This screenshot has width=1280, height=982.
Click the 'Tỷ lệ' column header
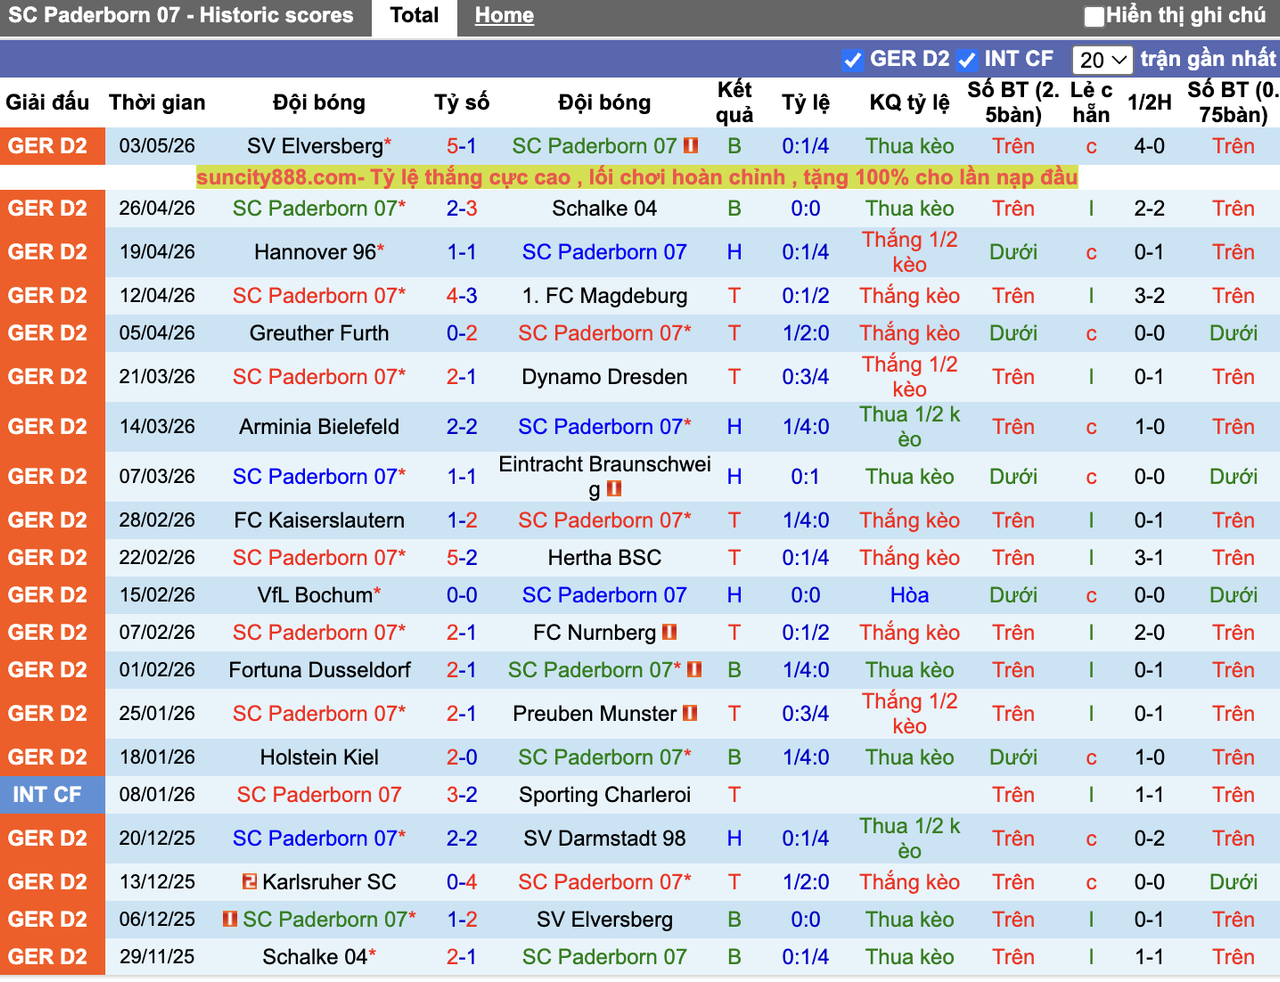click(x=806, y=102)
